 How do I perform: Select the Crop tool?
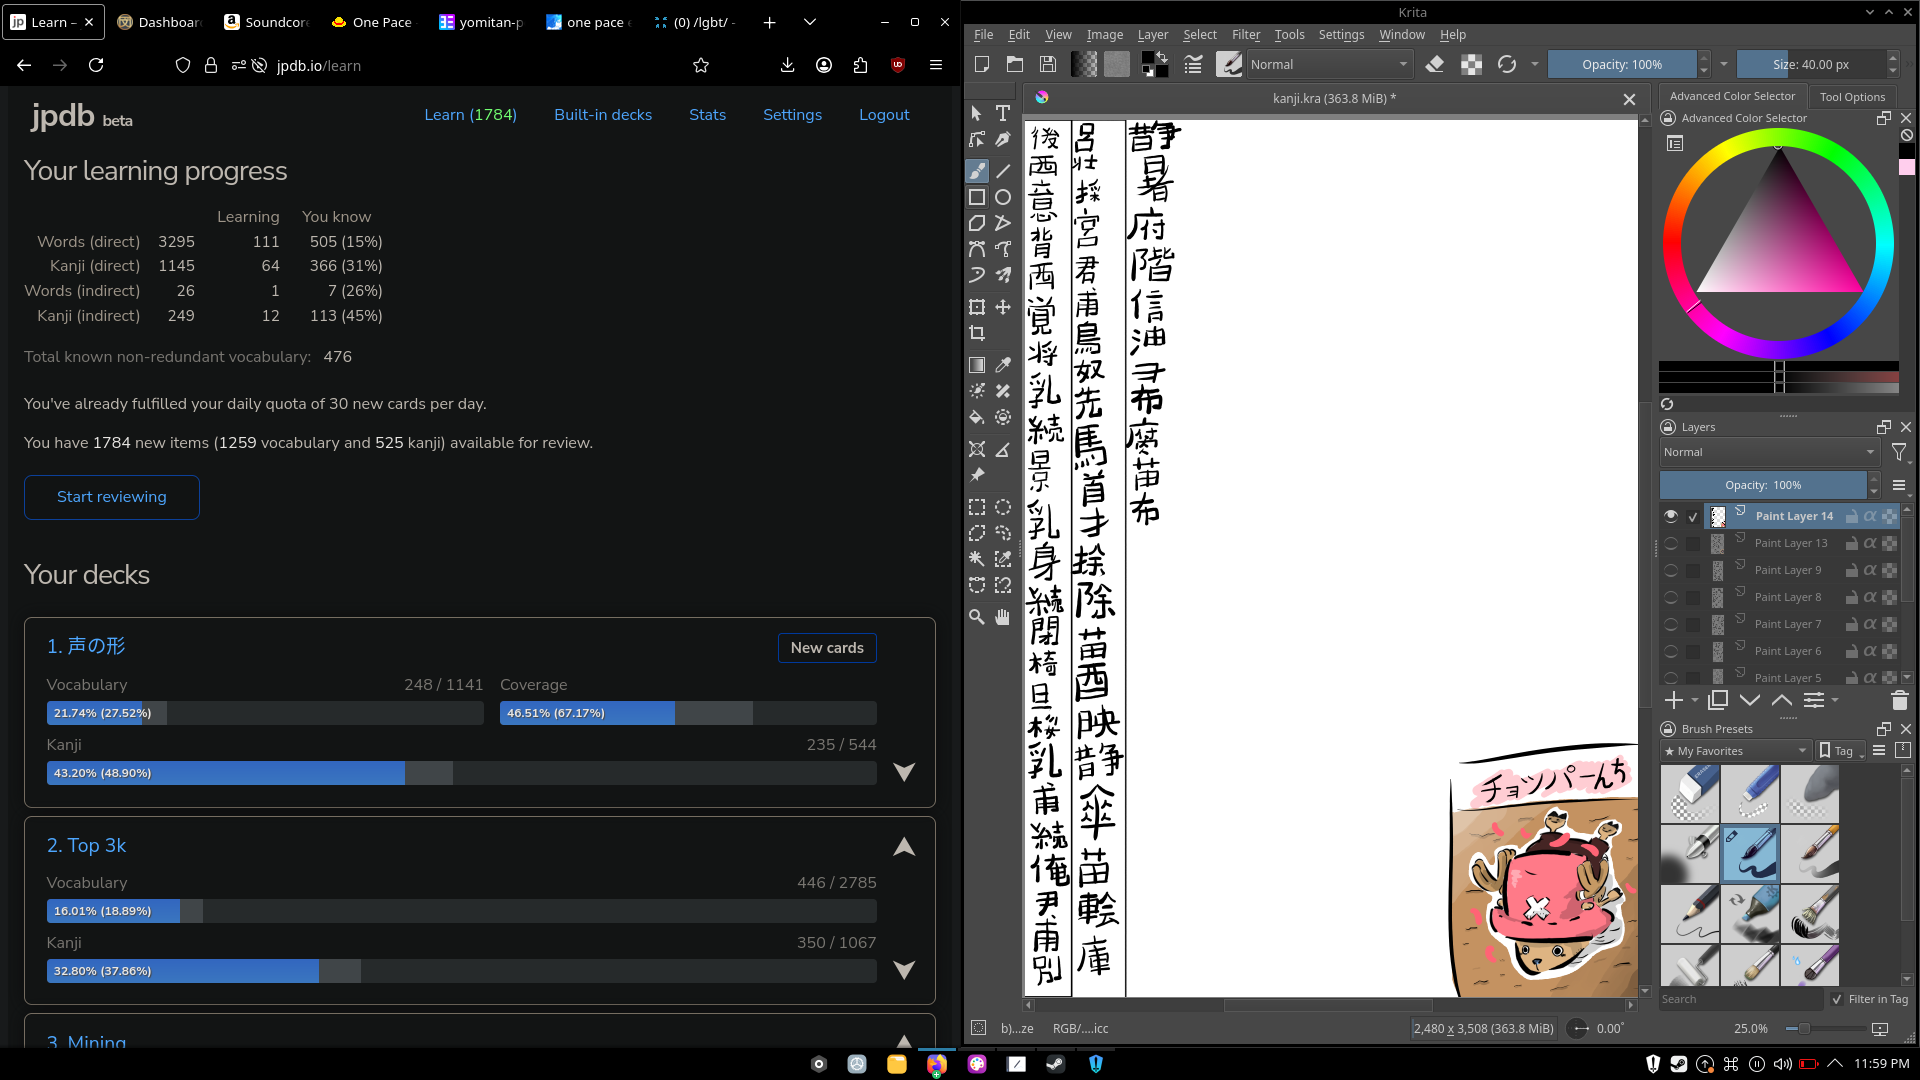(977, 333)
